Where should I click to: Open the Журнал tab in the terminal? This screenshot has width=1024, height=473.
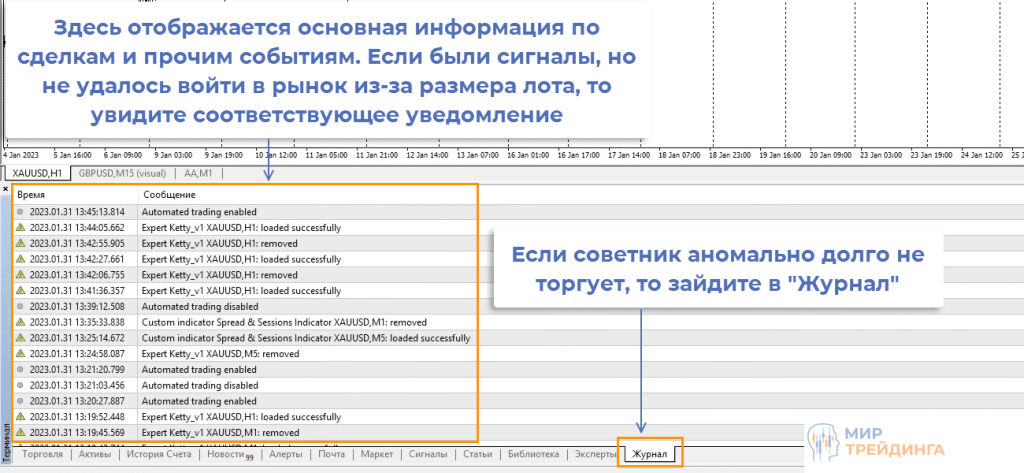[650, 455]
